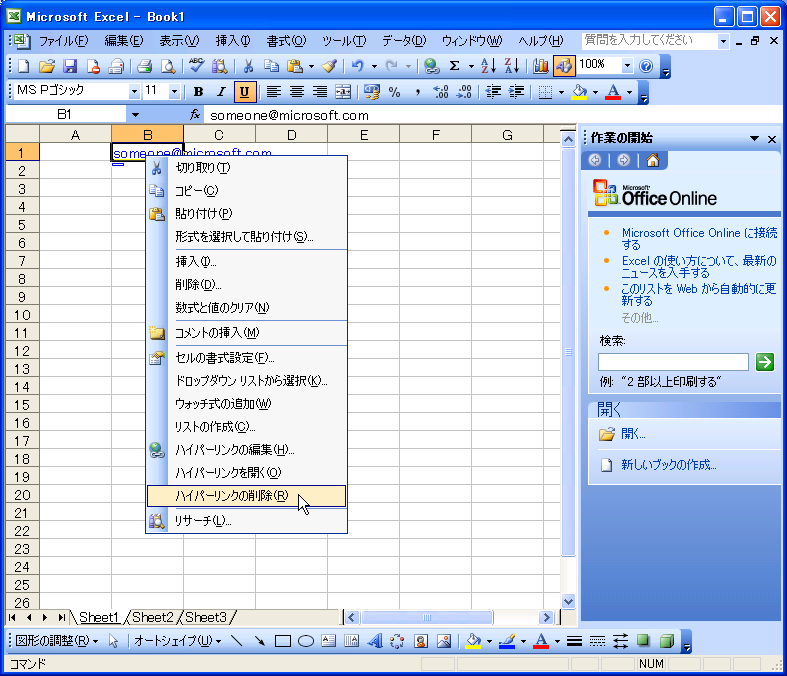Viewport: 787px width, 676px height.
Task: Choose Insert Comment (コメントの挿入) entry
Action: tap(246, 333)
